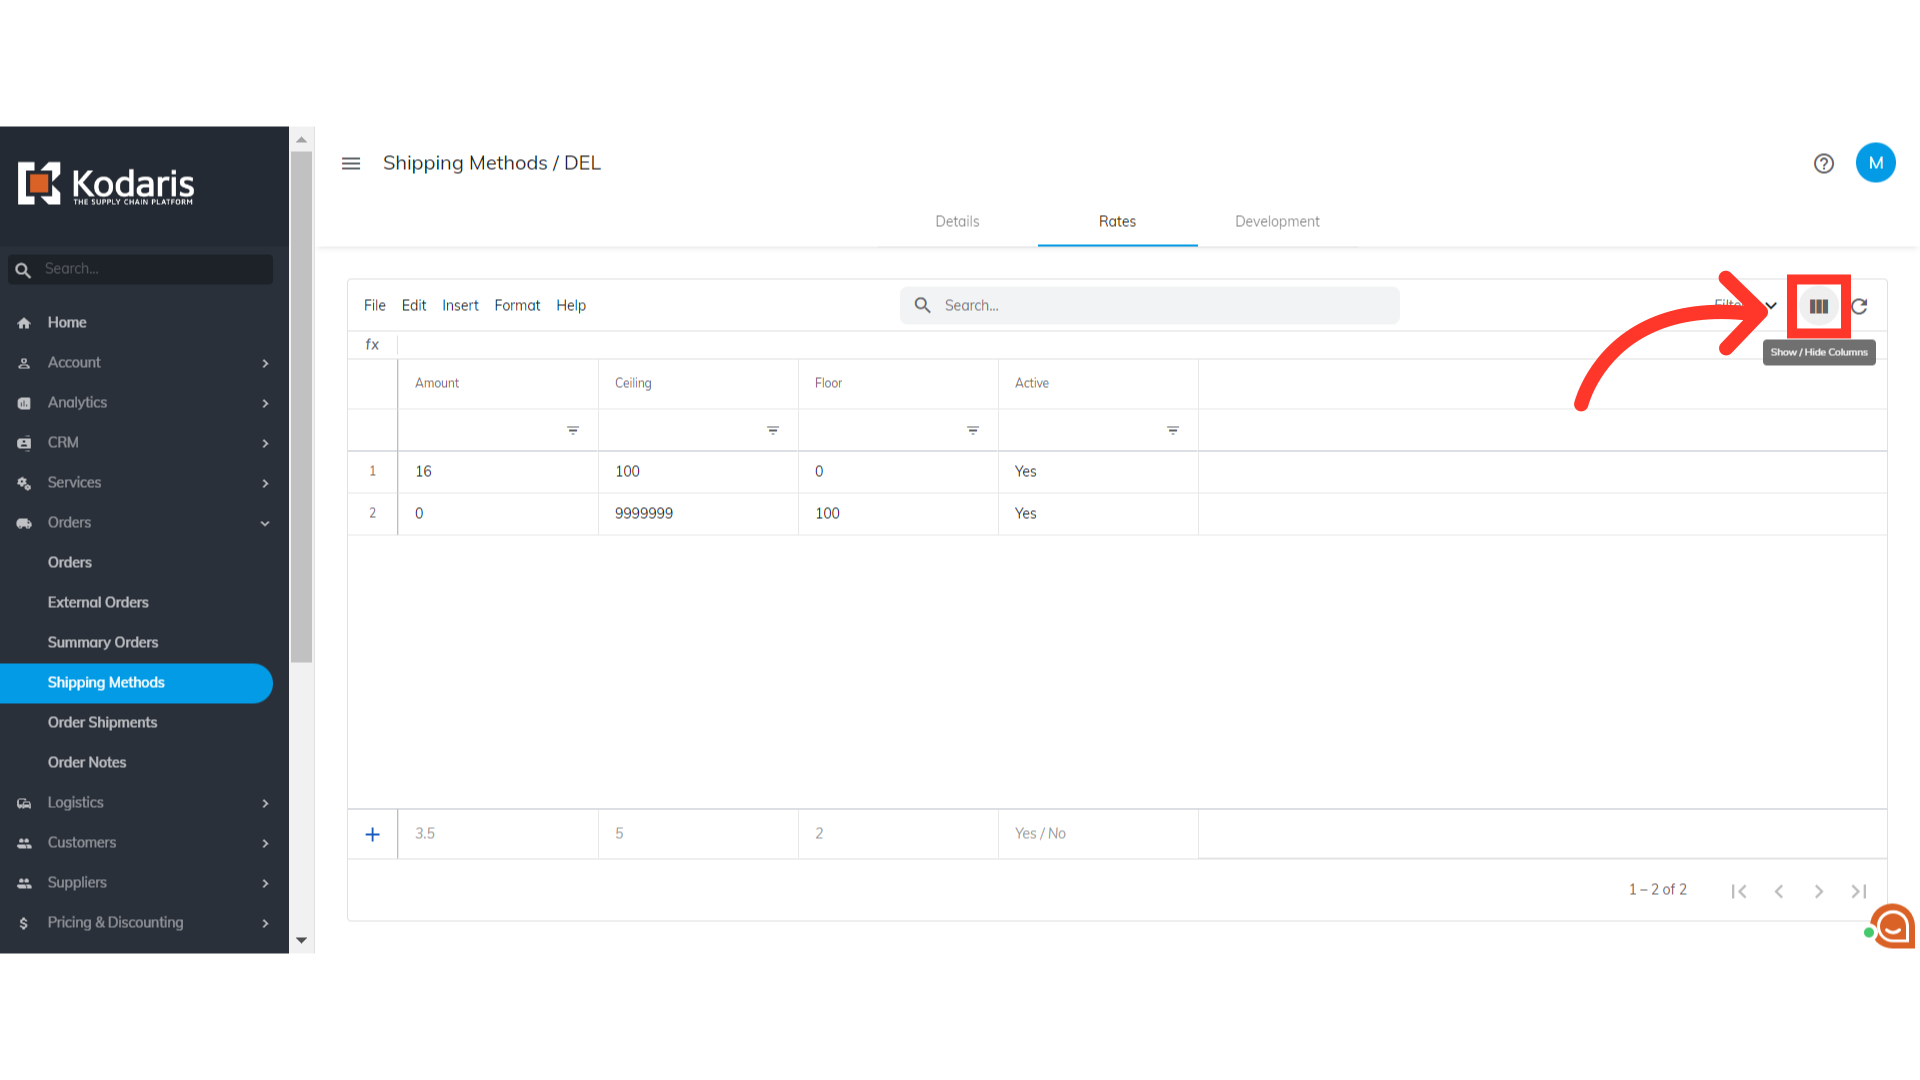Click the Active column filter icon

click(1172, 430)
